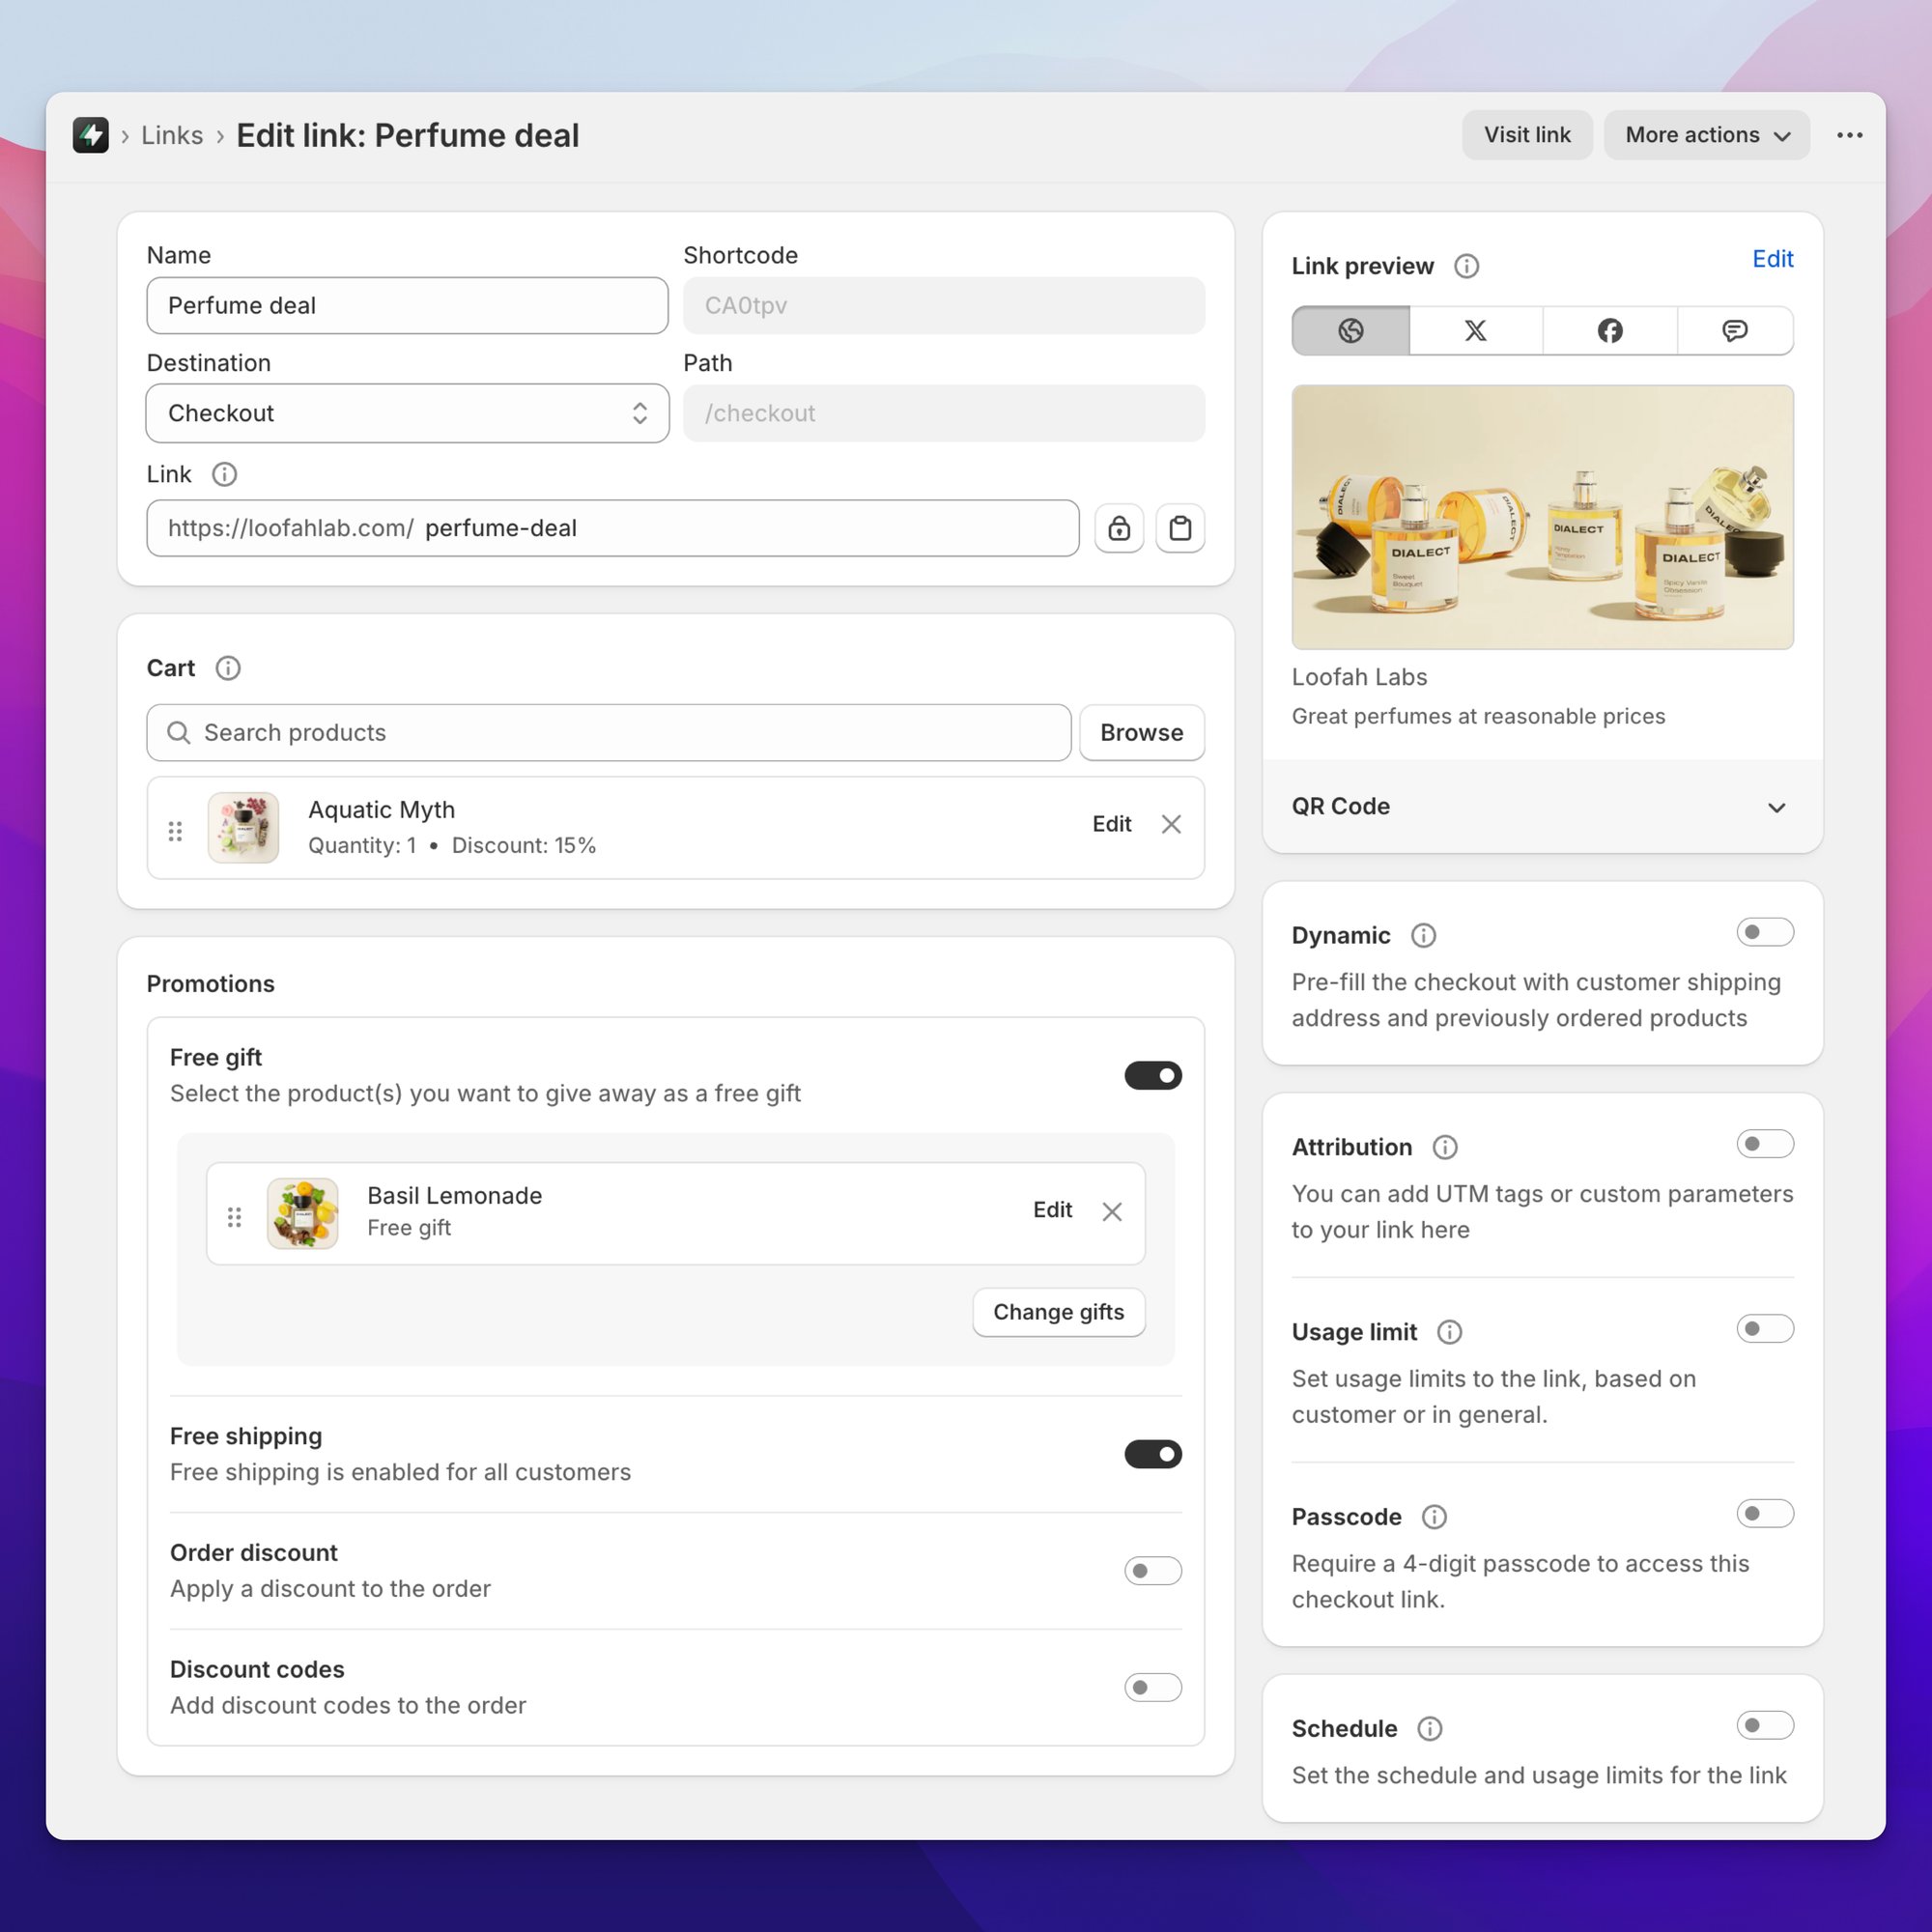Click the Promotions heading
The height and width of the screenshot is (1932, 1932).
[210, 984]
